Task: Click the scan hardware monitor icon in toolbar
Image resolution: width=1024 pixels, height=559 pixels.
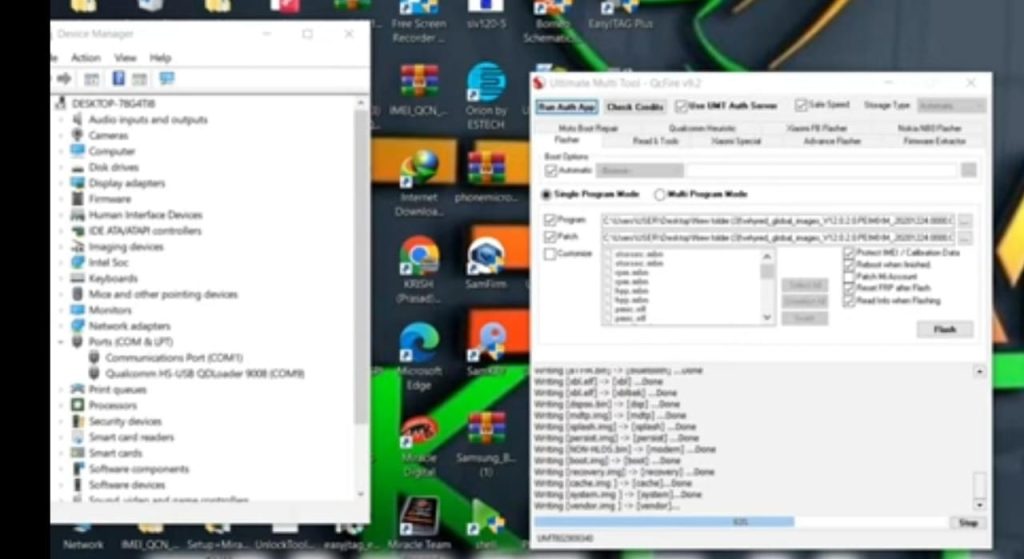Action: click(166, 78)
